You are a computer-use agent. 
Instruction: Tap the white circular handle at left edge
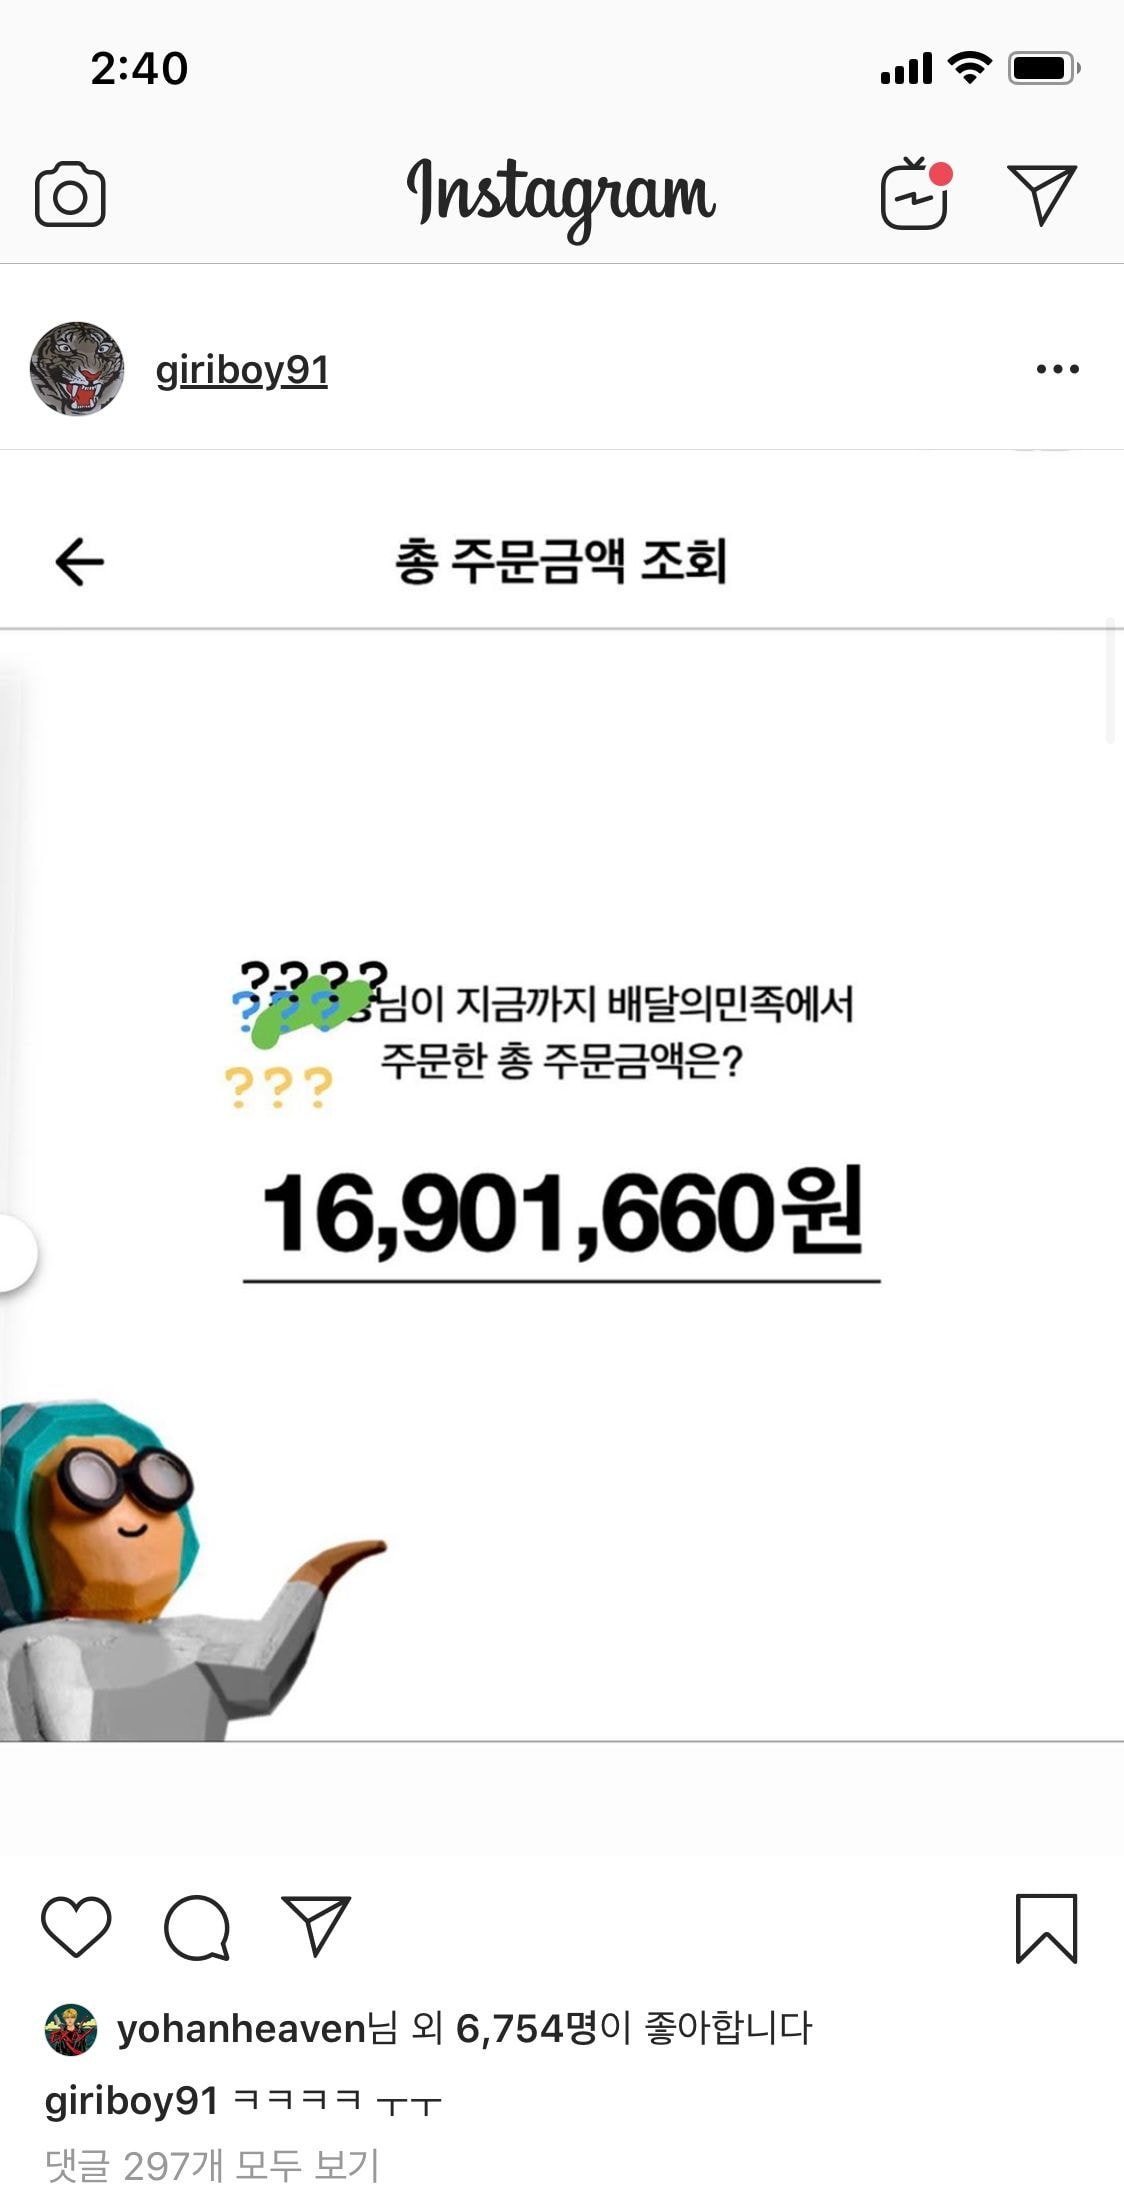point(17,1252)
